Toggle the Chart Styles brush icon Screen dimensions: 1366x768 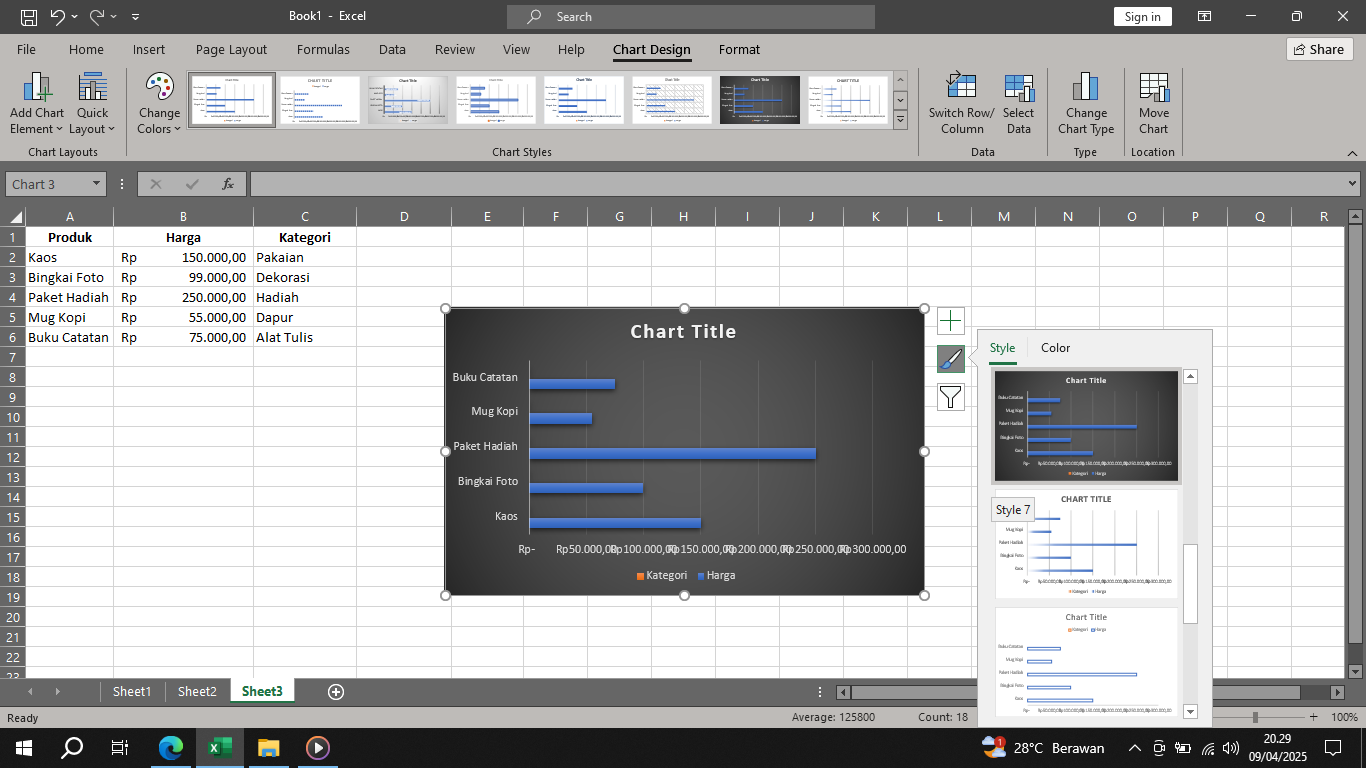coord(950,358)
